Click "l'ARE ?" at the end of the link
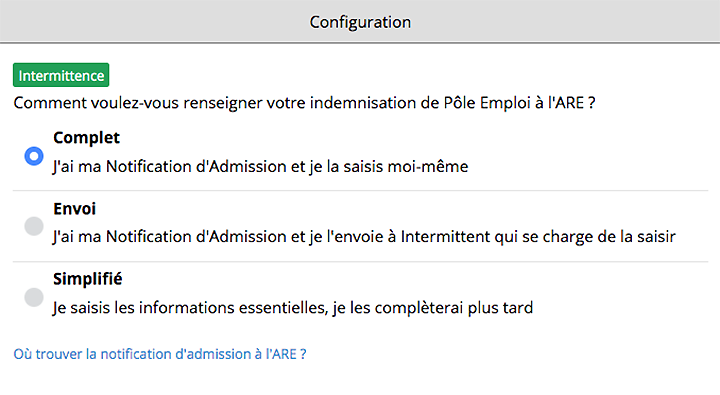Viewport: 720px width, 395px height. 286,354
